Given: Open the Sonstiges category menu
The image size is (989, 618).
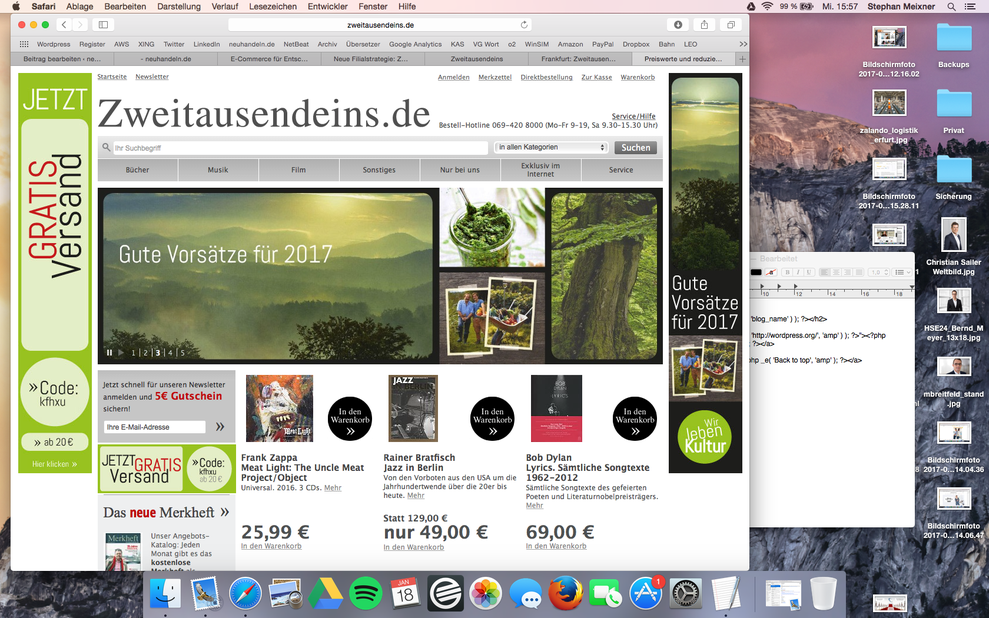Looking at the screenshot, I should (x=379, y=170).
